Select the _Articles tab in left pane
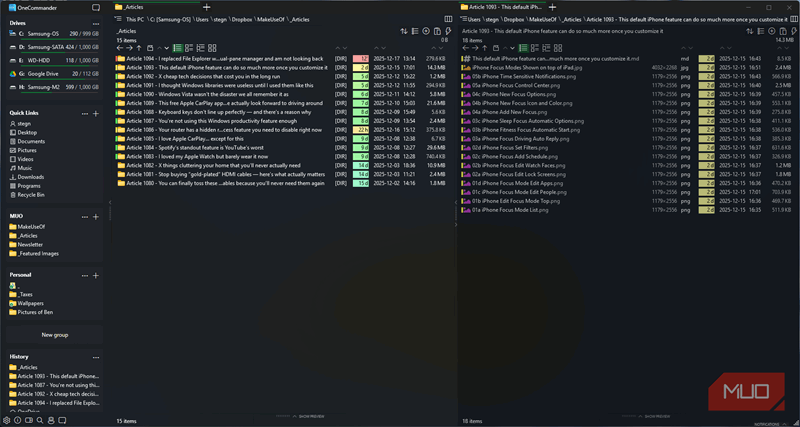The image size is (800, 427). tap(157, 7)
